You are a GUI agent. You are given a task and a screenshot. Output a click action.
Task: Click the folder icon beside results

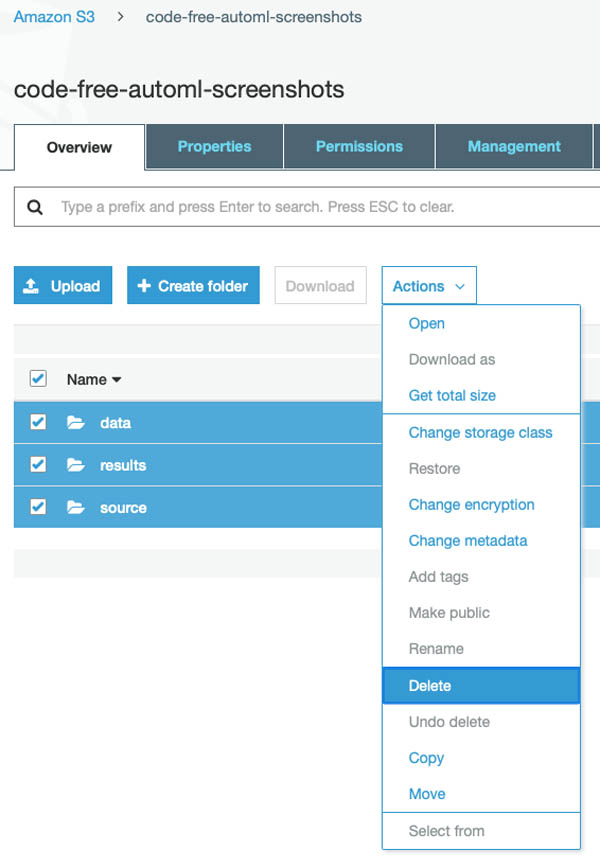coord(76,465)
